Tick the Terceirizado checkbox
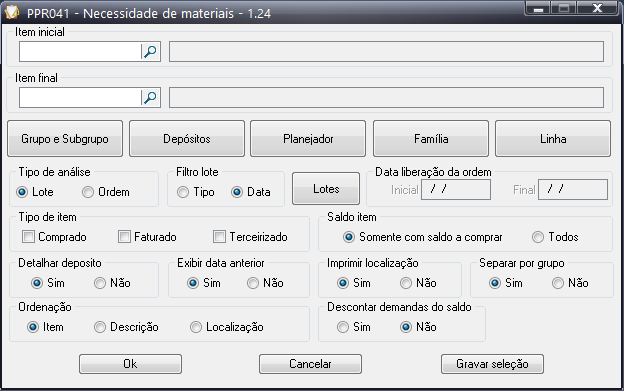This screenshot has width=624, height=391. click(219, 237)
